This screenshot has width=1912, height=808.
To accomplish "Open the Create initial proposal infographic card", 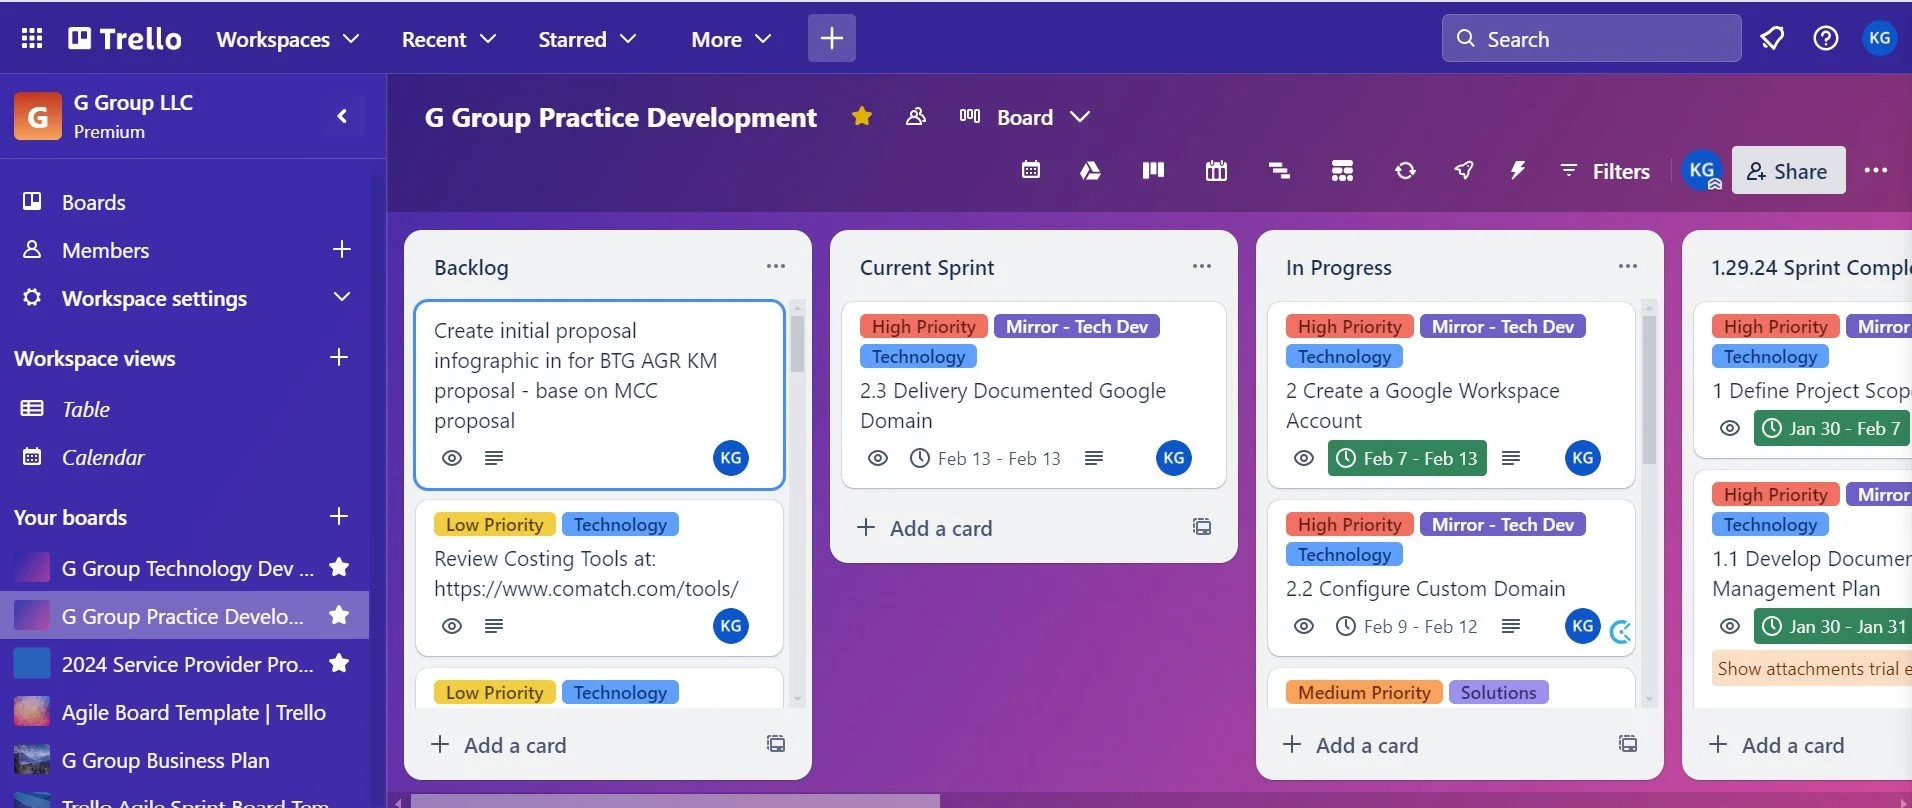I will tap(599, 394).
